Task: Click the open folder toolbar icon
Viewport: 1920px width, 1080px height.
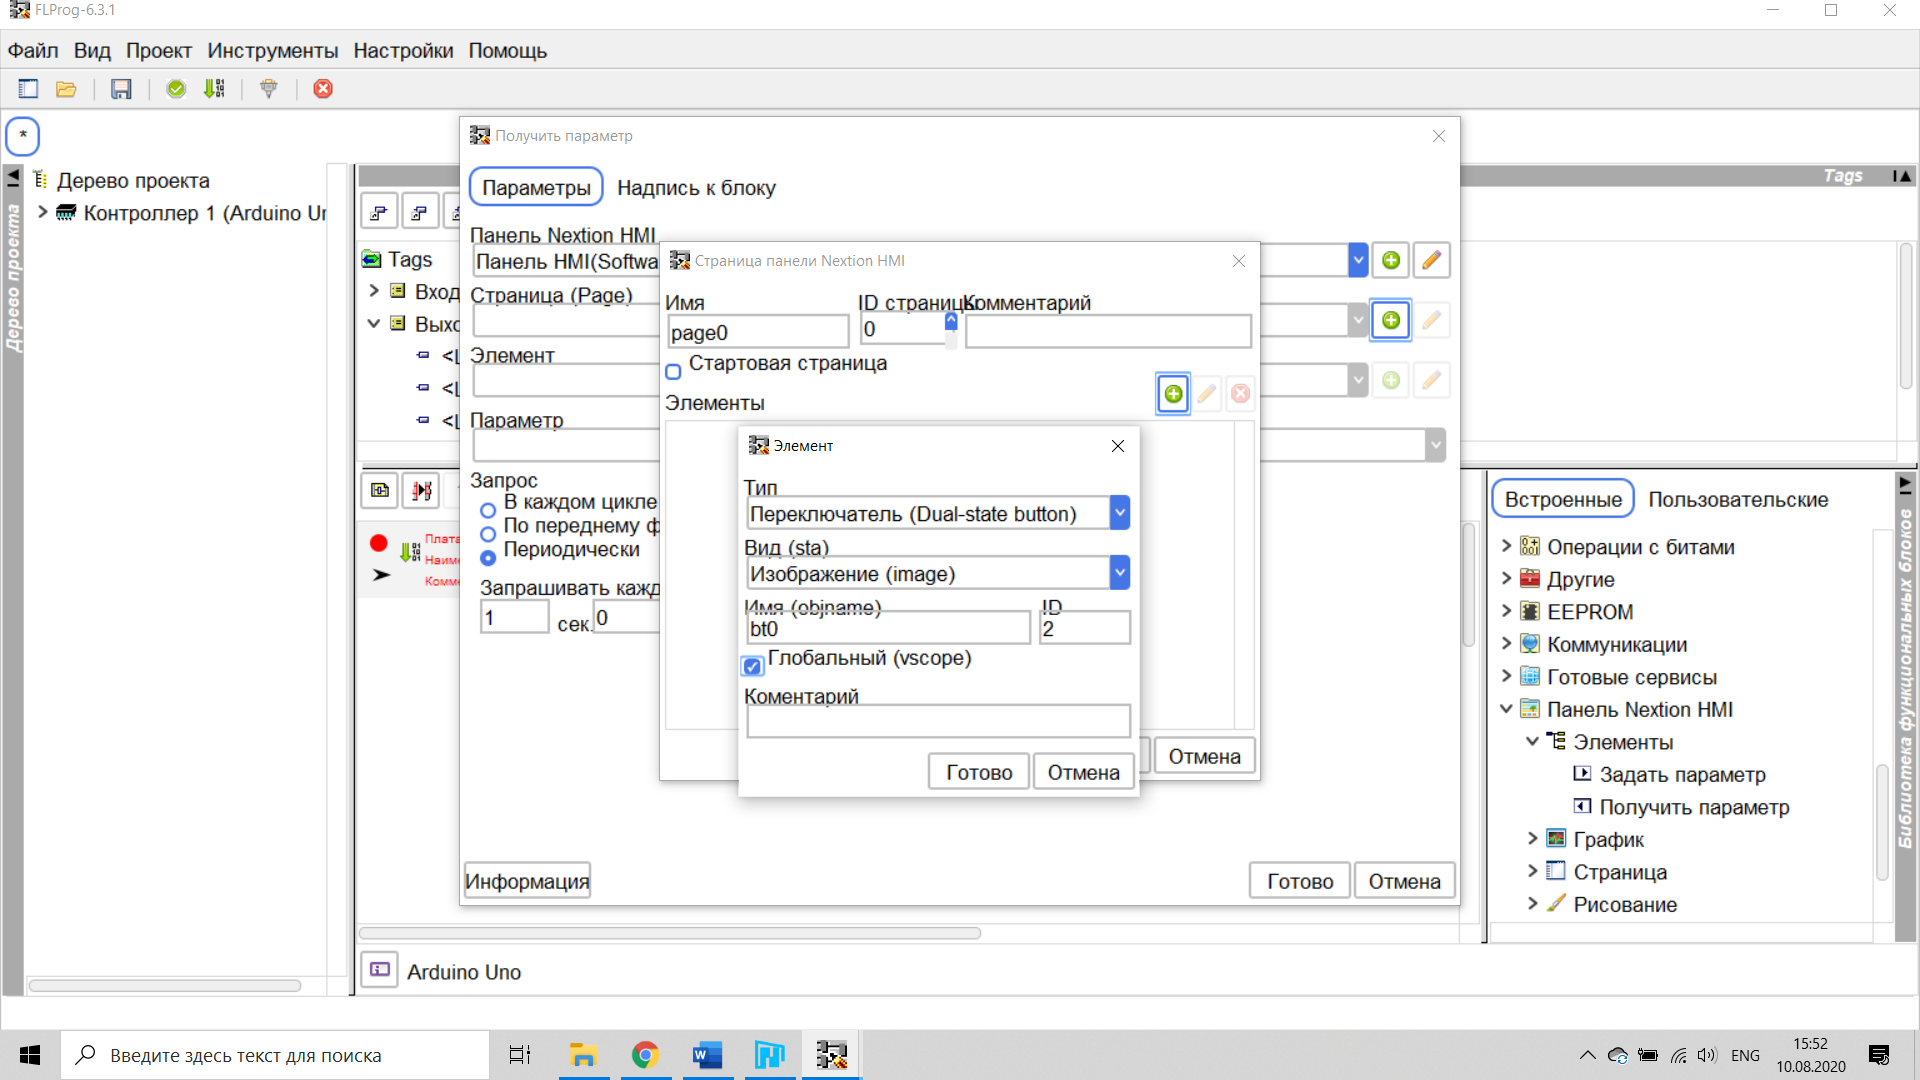Action: pos(66,89)
